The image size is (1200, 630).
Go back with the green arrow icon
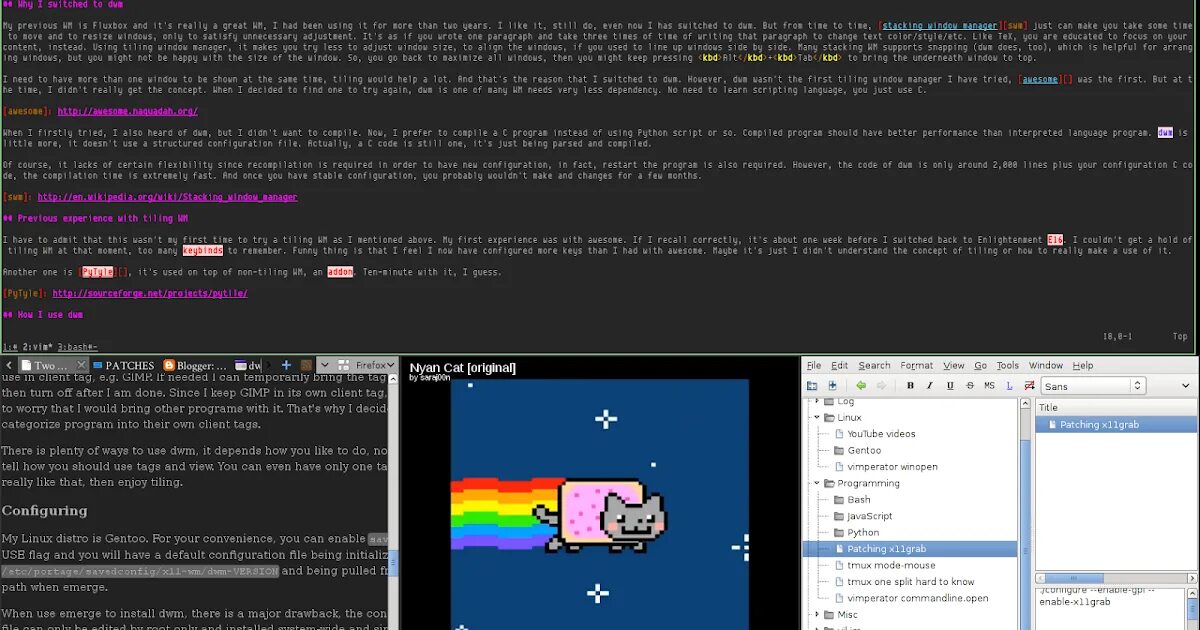(x=861, y=386)
